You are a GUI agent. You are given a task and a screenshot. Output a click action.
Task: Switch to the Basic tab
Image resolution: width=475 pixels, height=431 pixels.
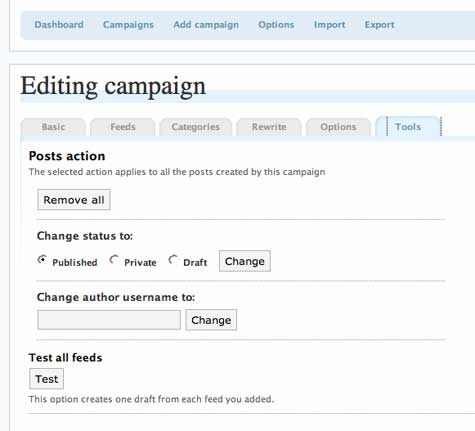pos(53,127)
